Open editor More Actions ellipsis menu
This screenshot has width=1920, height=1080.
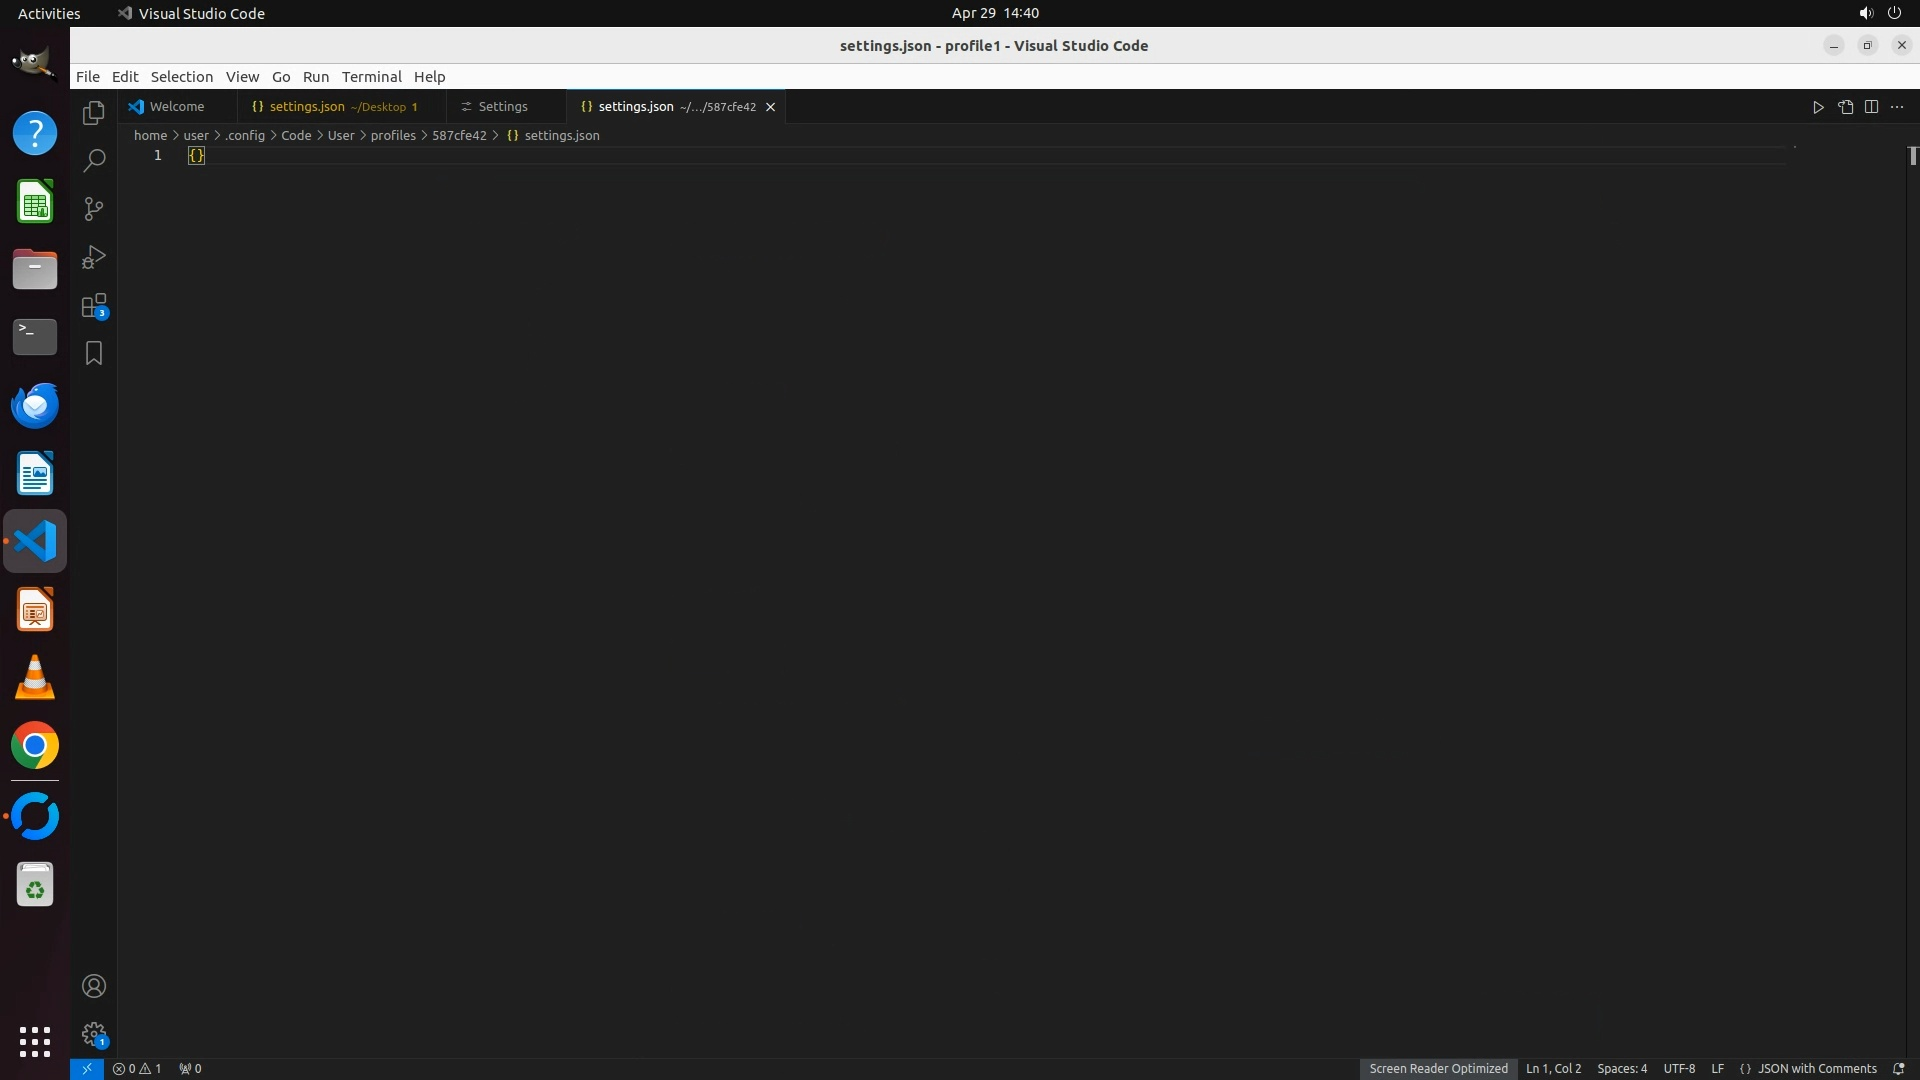pyautogui.click(x=1897, y=107)
